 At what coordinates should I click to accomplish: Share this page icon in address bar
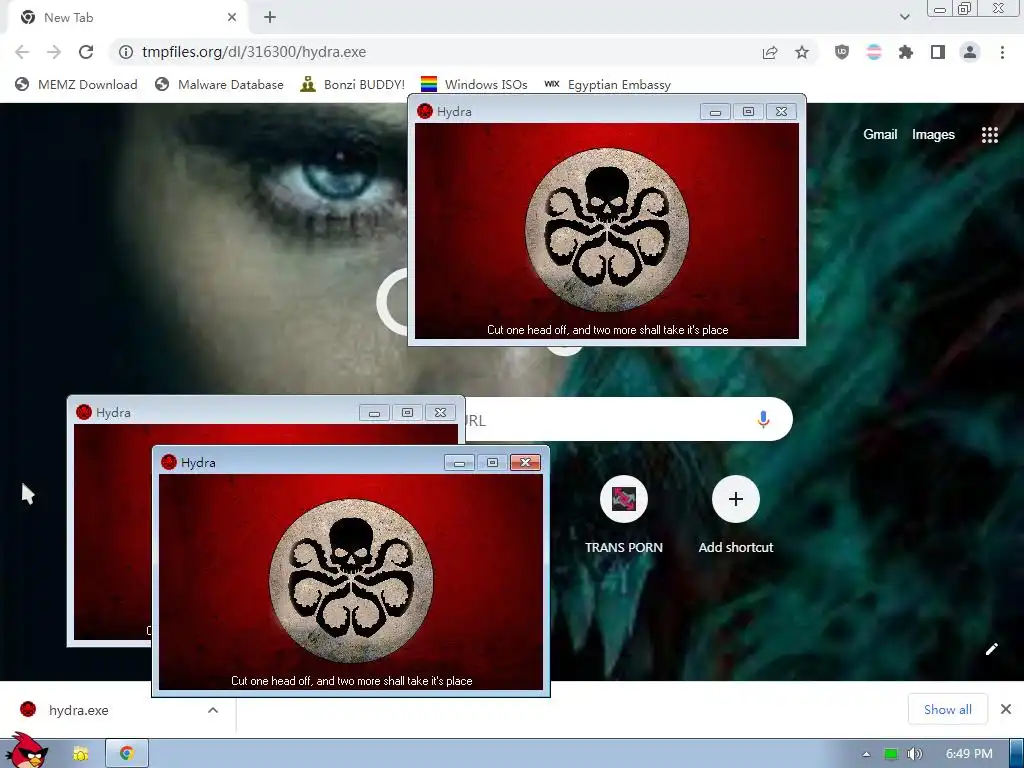tap(770, 52)
